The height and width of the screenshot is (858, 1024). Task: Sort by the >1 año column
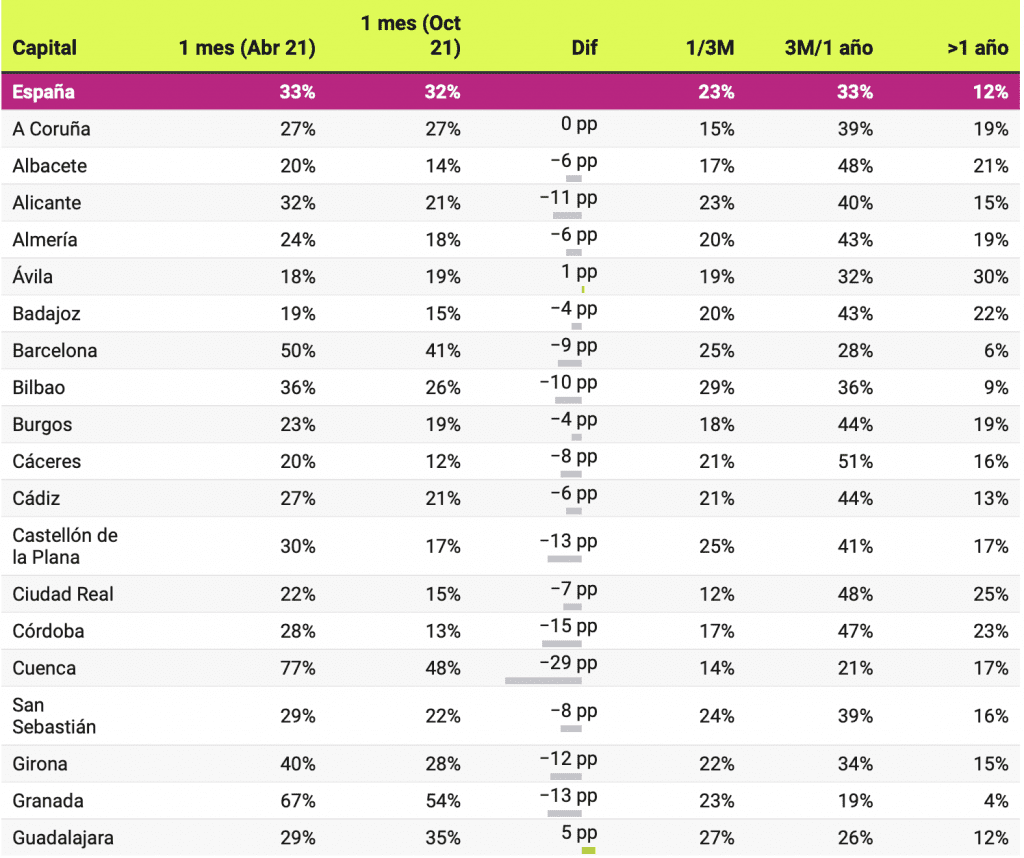point(977,48)
